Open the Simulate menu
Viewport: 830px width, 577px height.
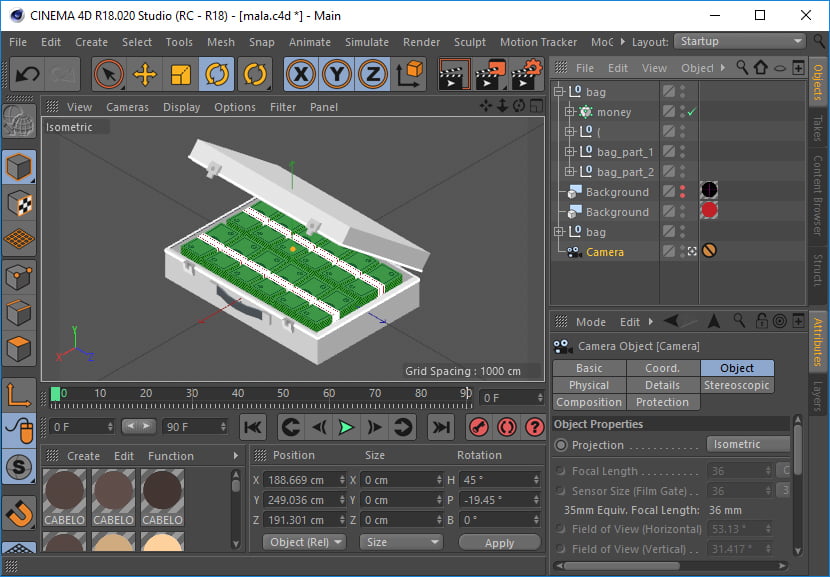click(367, 42)
